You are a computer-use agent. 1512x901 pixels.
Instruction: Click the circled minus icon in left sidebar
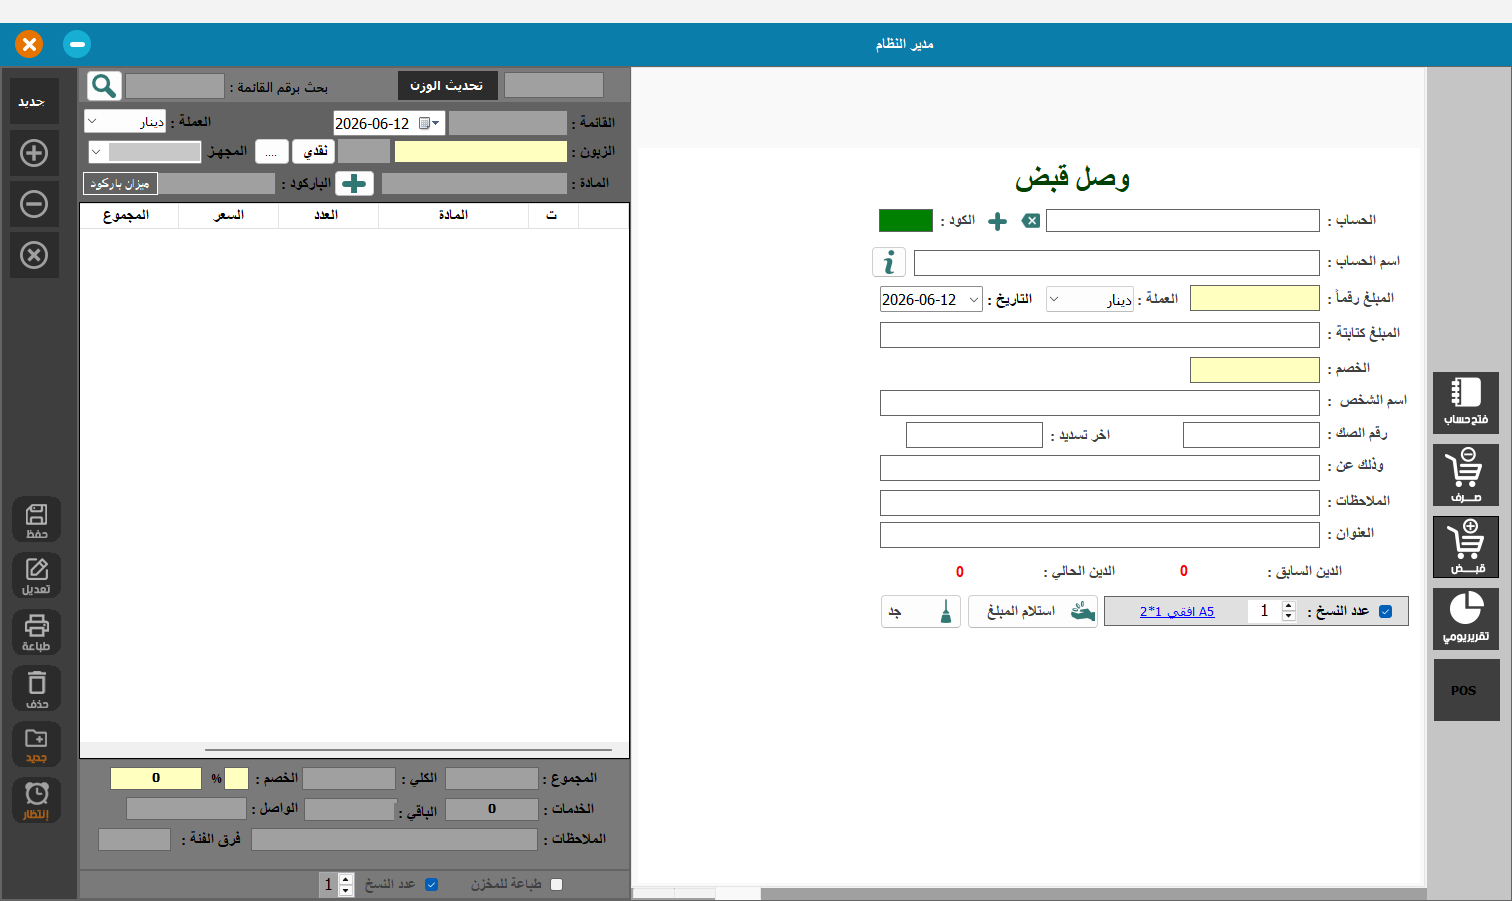pyautogui.click(x=34, y=204)
